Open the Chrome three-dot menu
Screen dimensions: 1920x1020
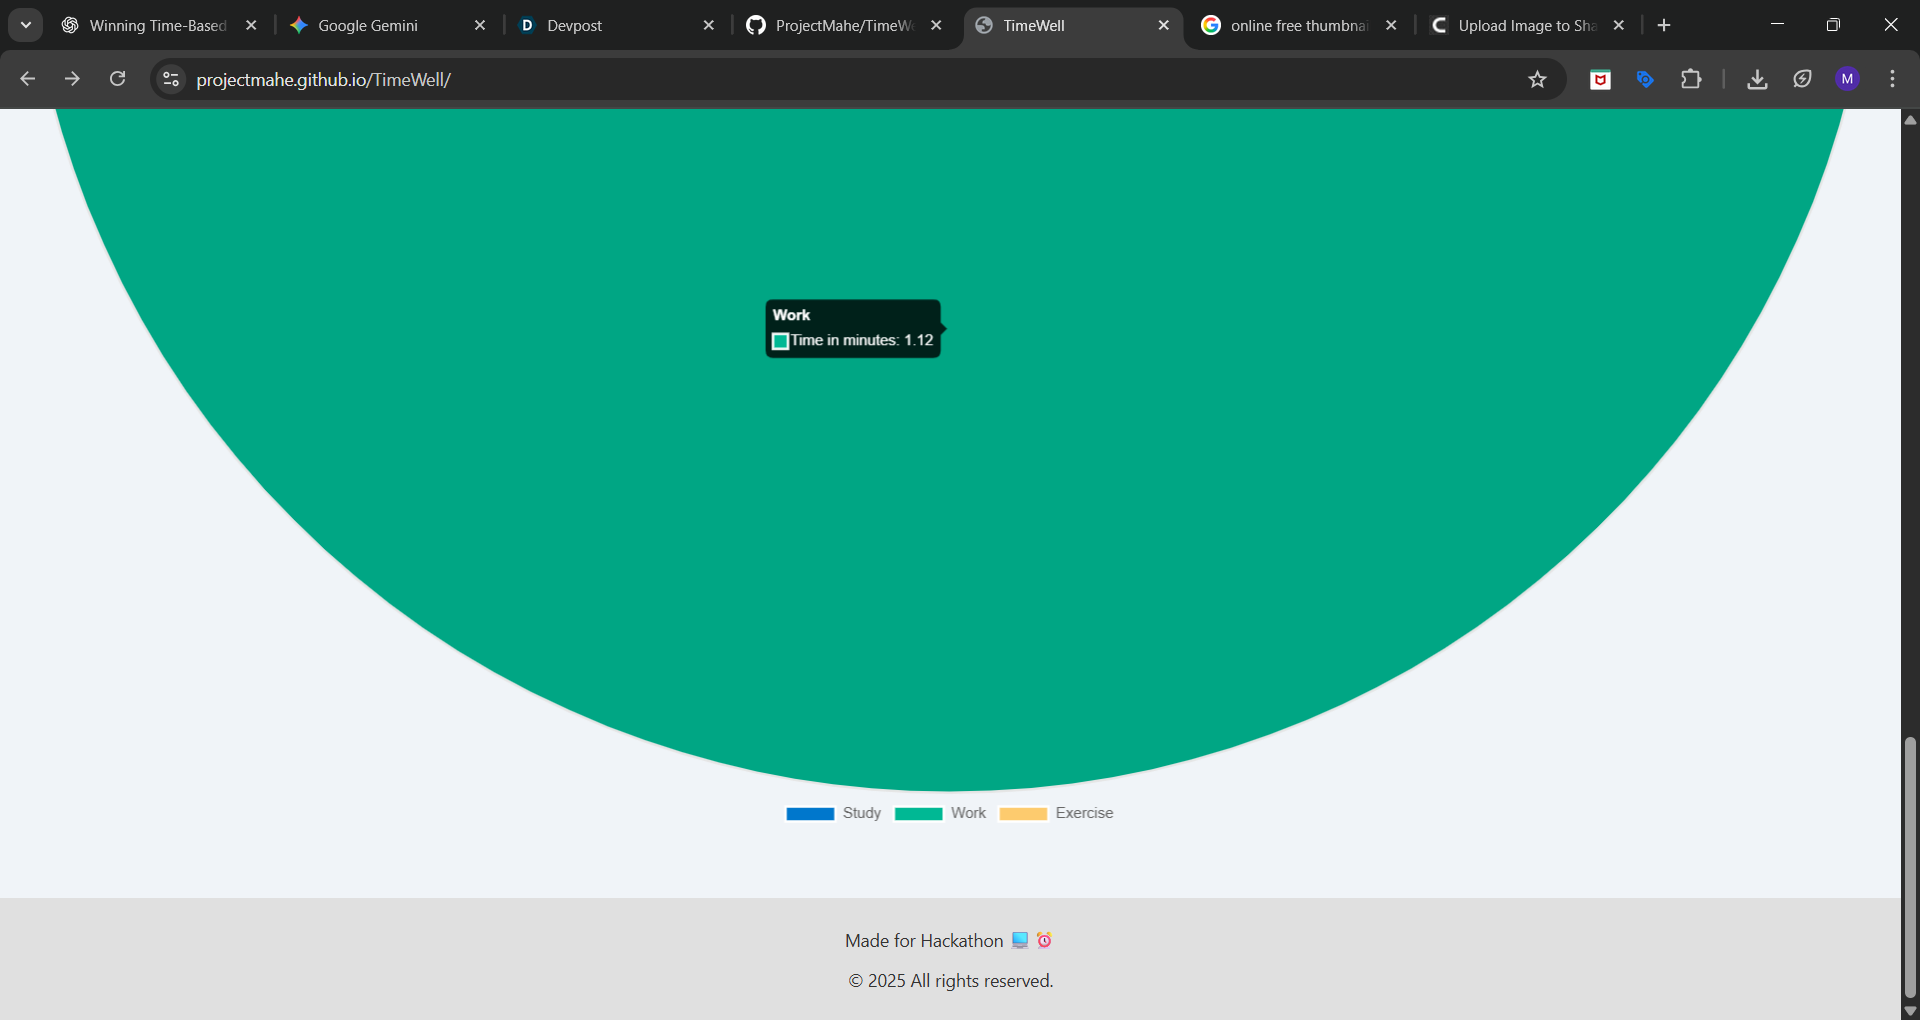[x=1892, y=79]
